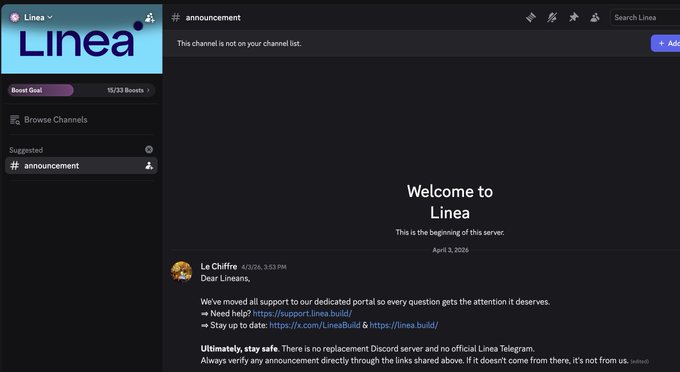
Task: Open the x.com/LineaBuild link
Action: coord(315,325)
